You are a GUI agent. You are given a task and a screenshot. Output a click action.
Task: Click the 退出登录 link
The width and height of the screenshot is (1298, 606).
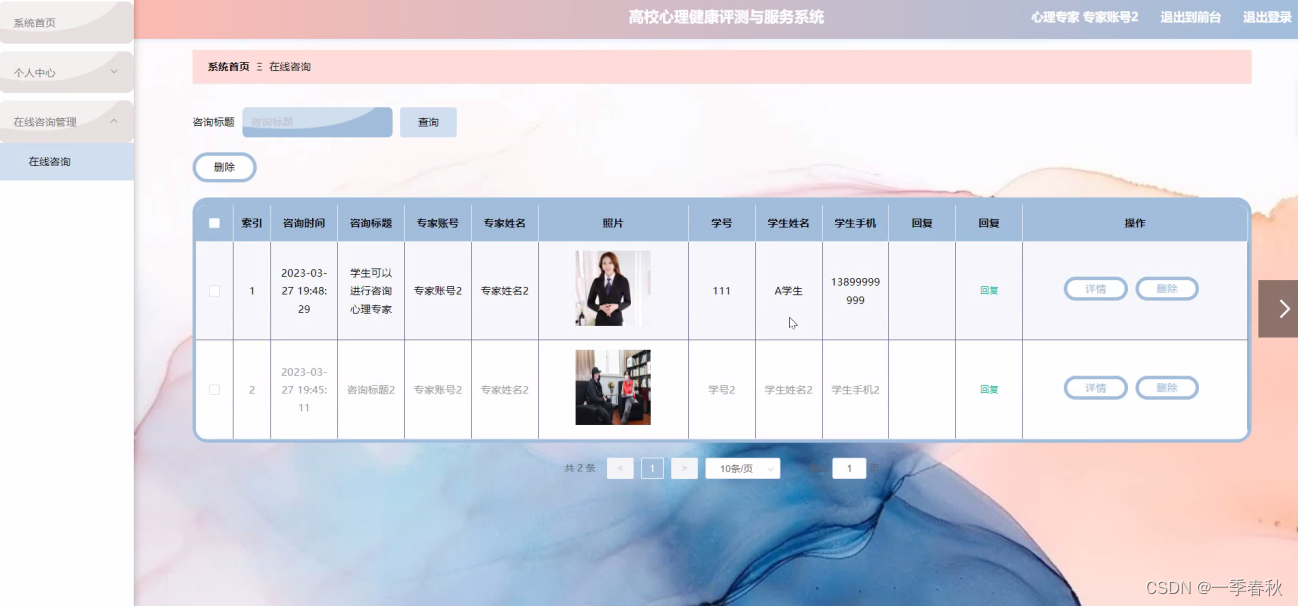click(1267, 17)
